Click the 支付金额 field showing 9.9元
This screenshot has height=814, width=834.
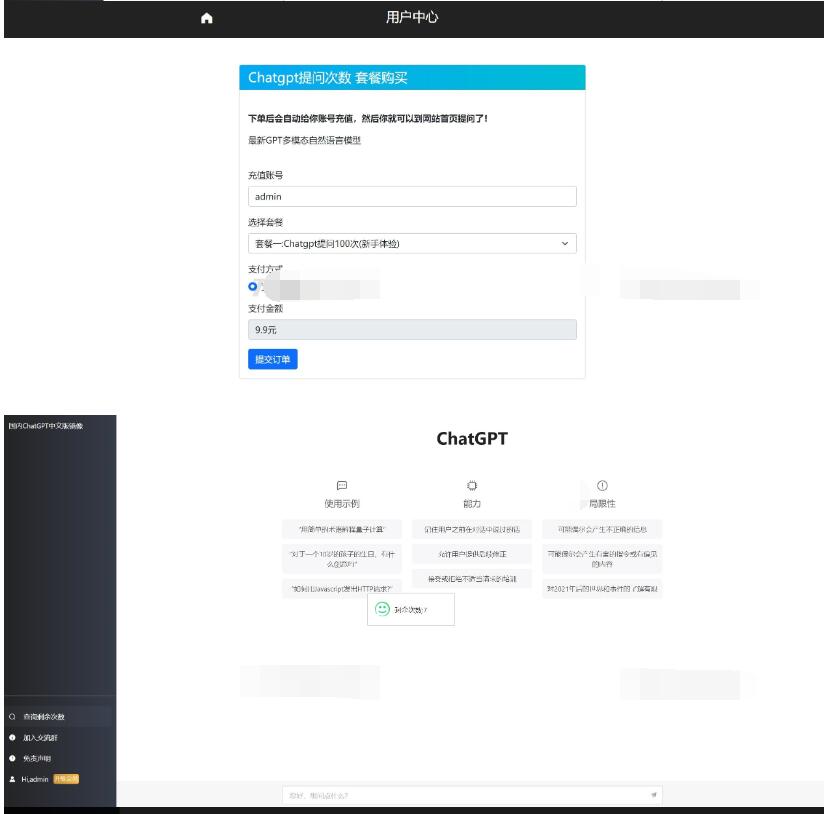click(x=412, y=331)
